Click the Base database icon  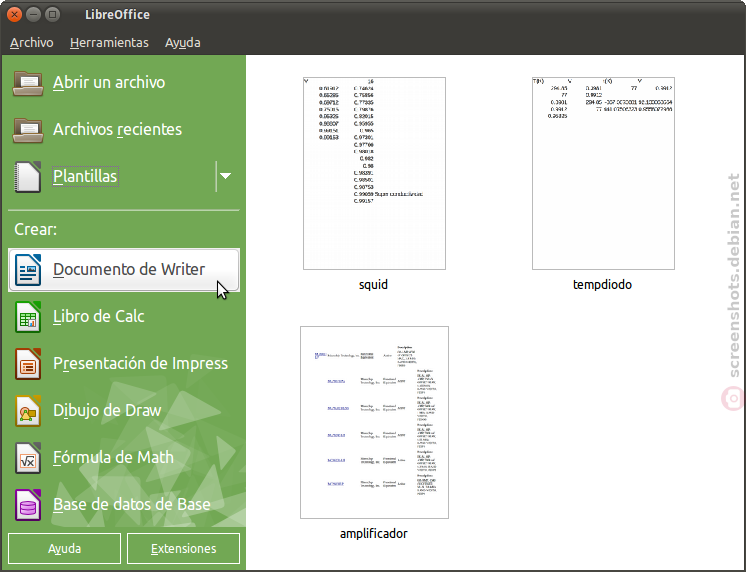click(x=28, y=505)
